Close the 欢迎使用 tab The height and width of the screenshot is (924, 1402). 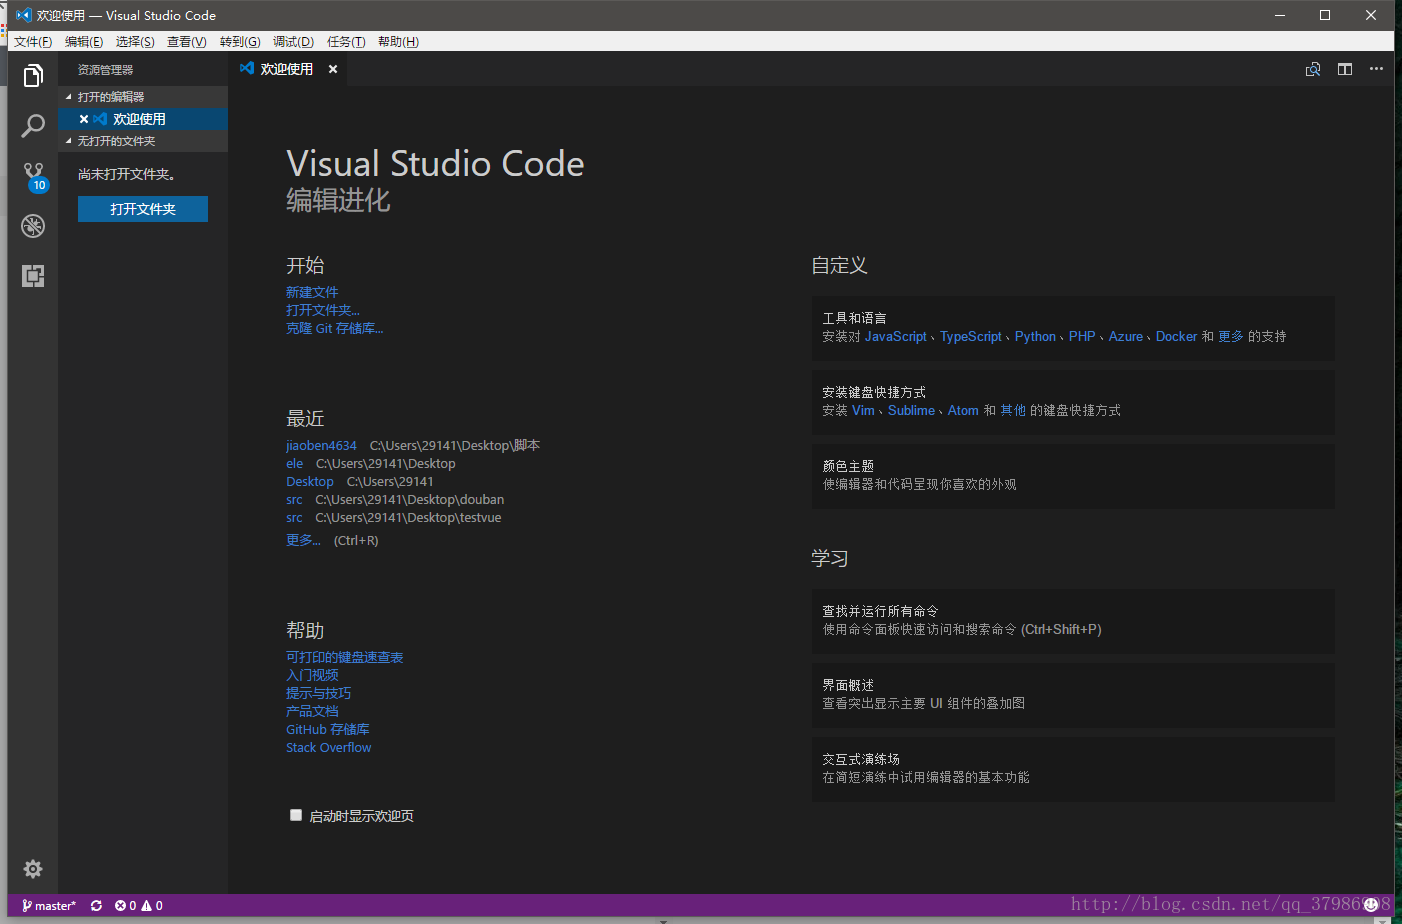333,69
